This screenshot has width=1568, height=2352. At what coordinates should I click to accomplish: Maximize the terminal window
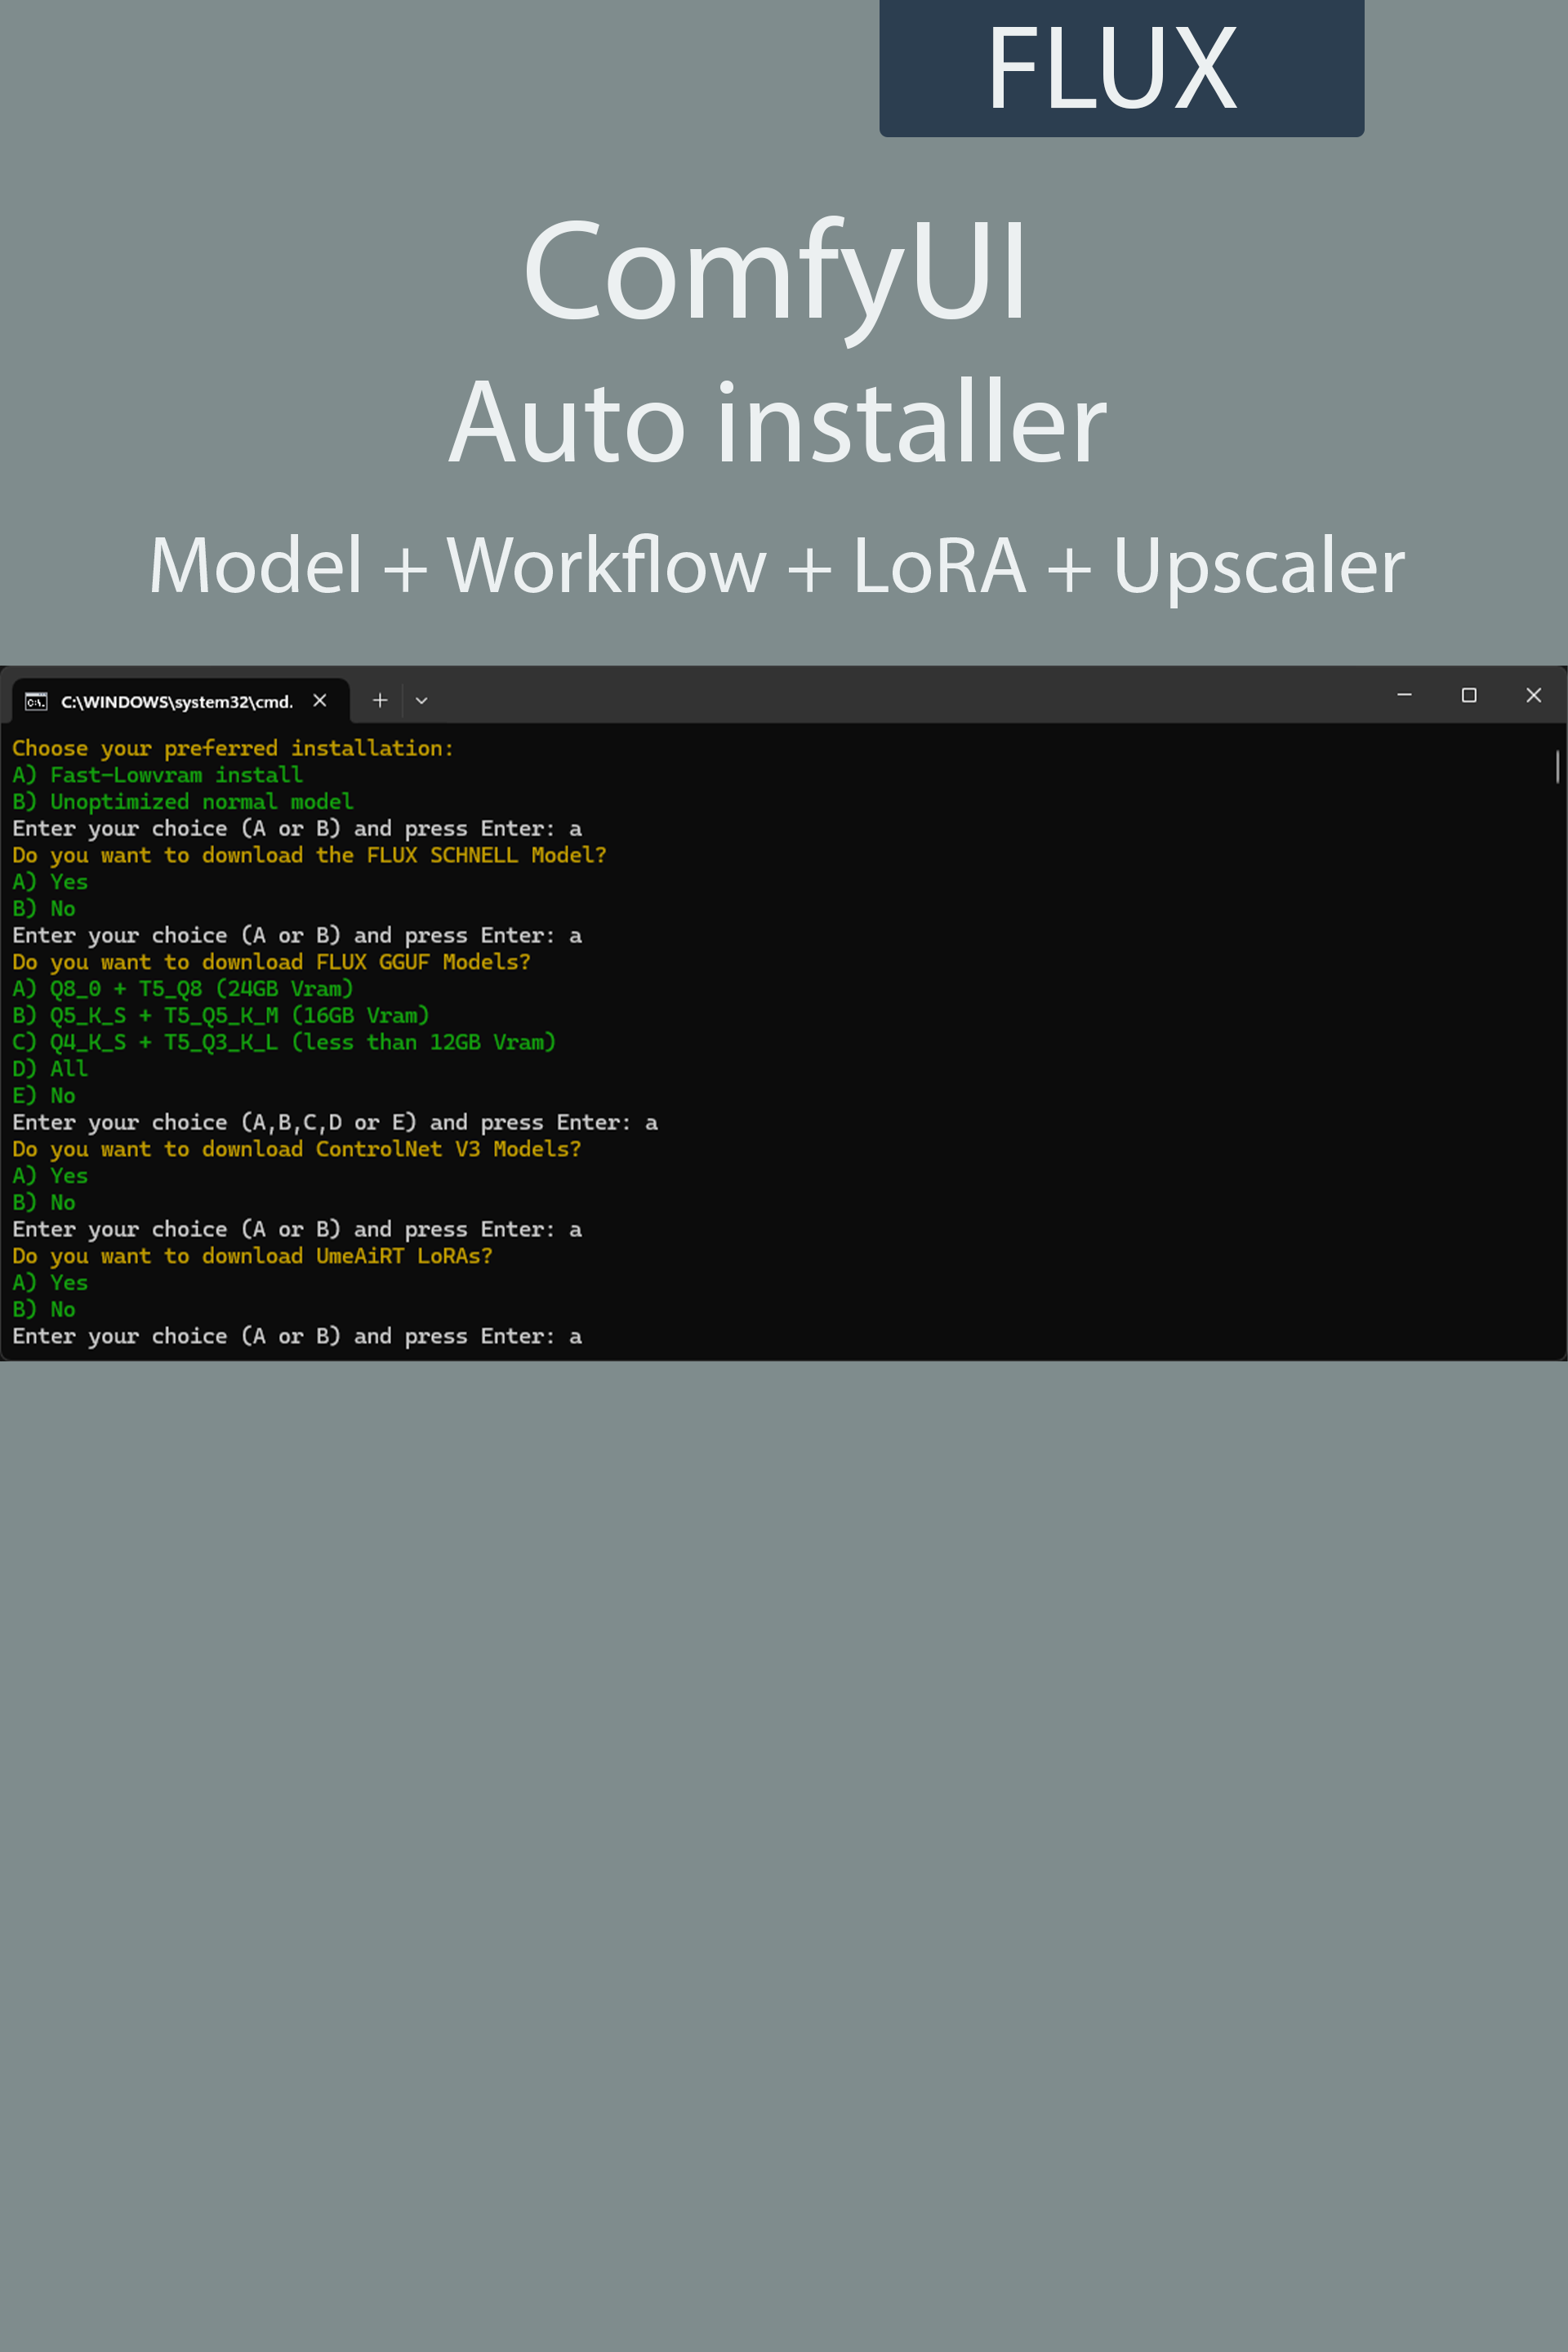point(1469,695)
